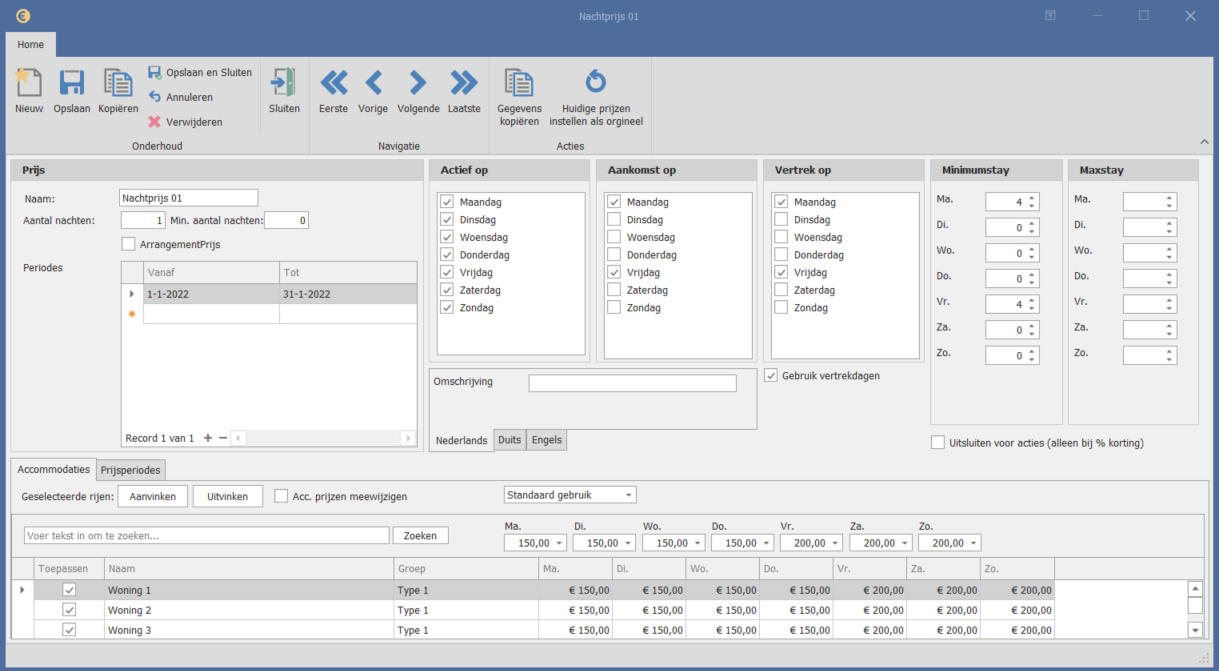Click Verwijderen red cross
This screenshot has width=1219, height=671.
click(x=155, y=122)
